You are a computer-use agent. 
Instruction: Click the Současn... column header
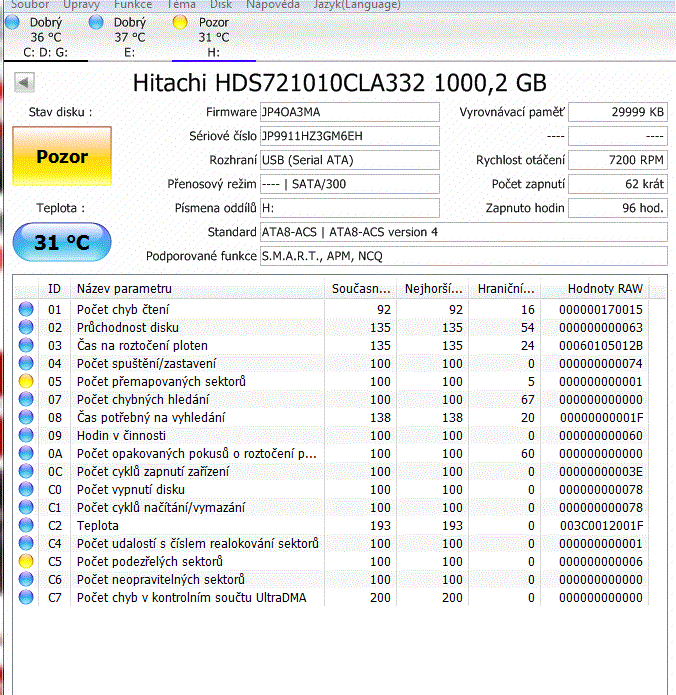360,289
